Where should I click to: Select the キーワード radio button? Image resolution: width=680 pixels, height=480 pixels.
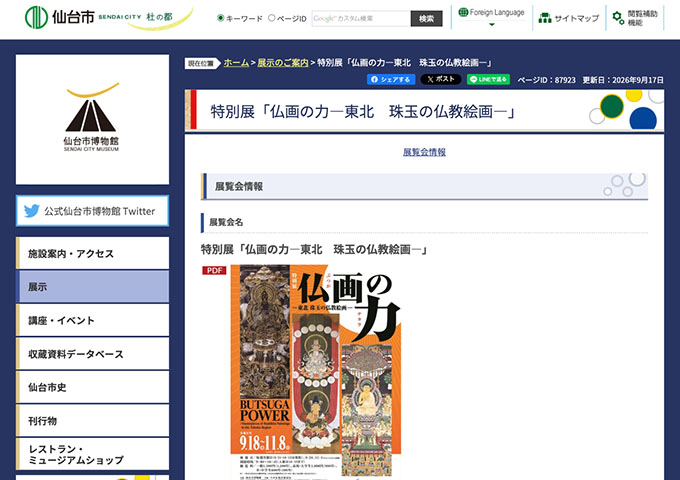[221, 18]
